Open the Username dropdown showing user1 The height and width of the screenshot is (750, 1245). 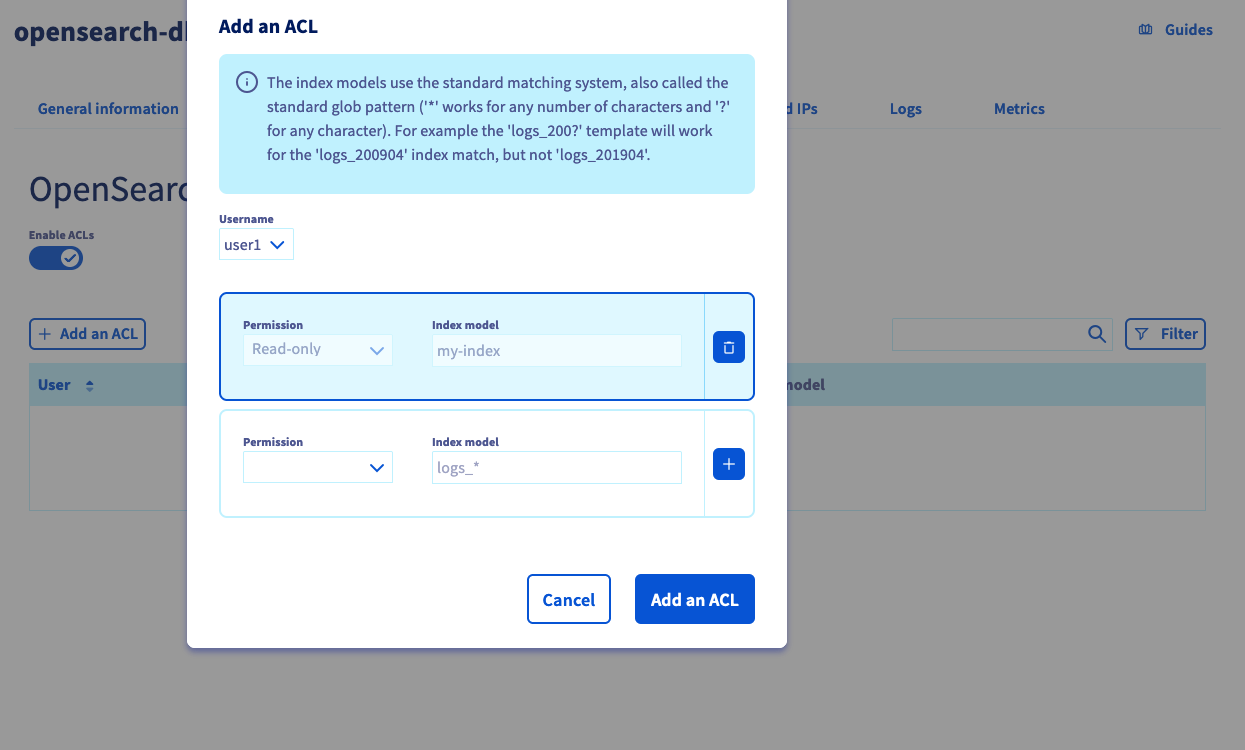(256, 244)
